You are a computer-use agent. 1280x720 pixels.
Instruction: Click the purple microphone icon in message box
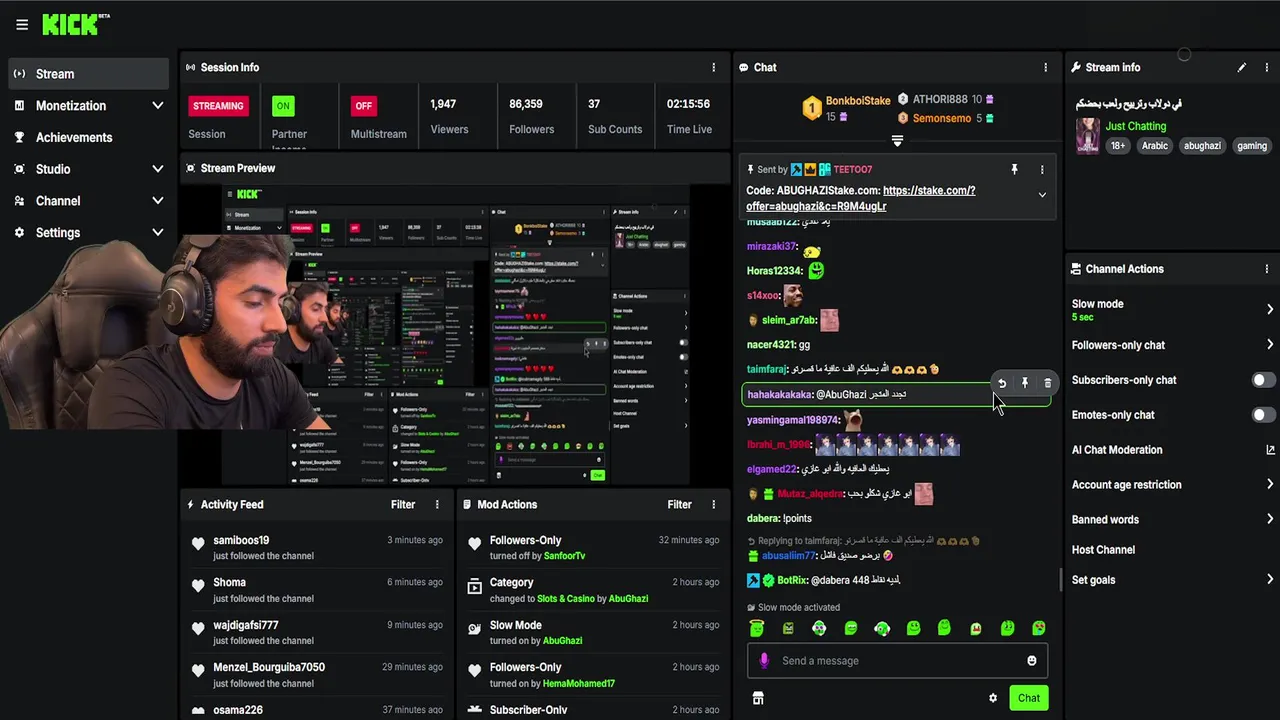(764, 660)
